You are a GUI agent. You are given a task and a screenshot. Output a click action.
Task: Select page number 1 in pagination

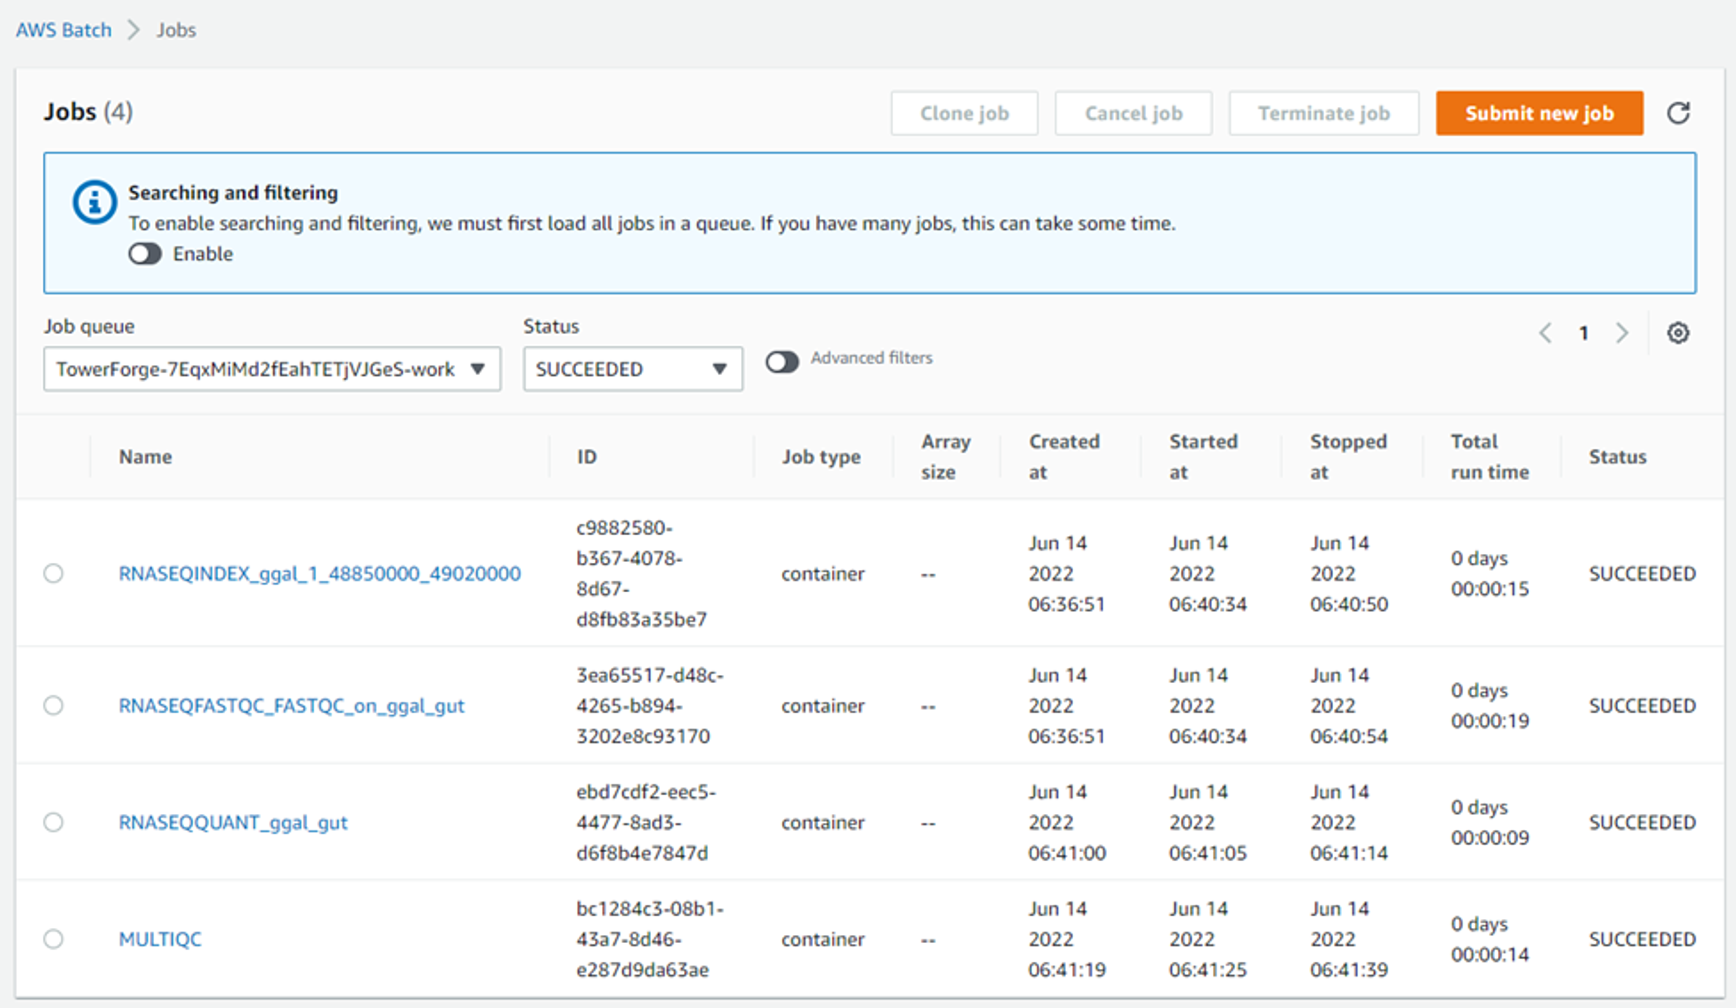(x=1584, y=333)
